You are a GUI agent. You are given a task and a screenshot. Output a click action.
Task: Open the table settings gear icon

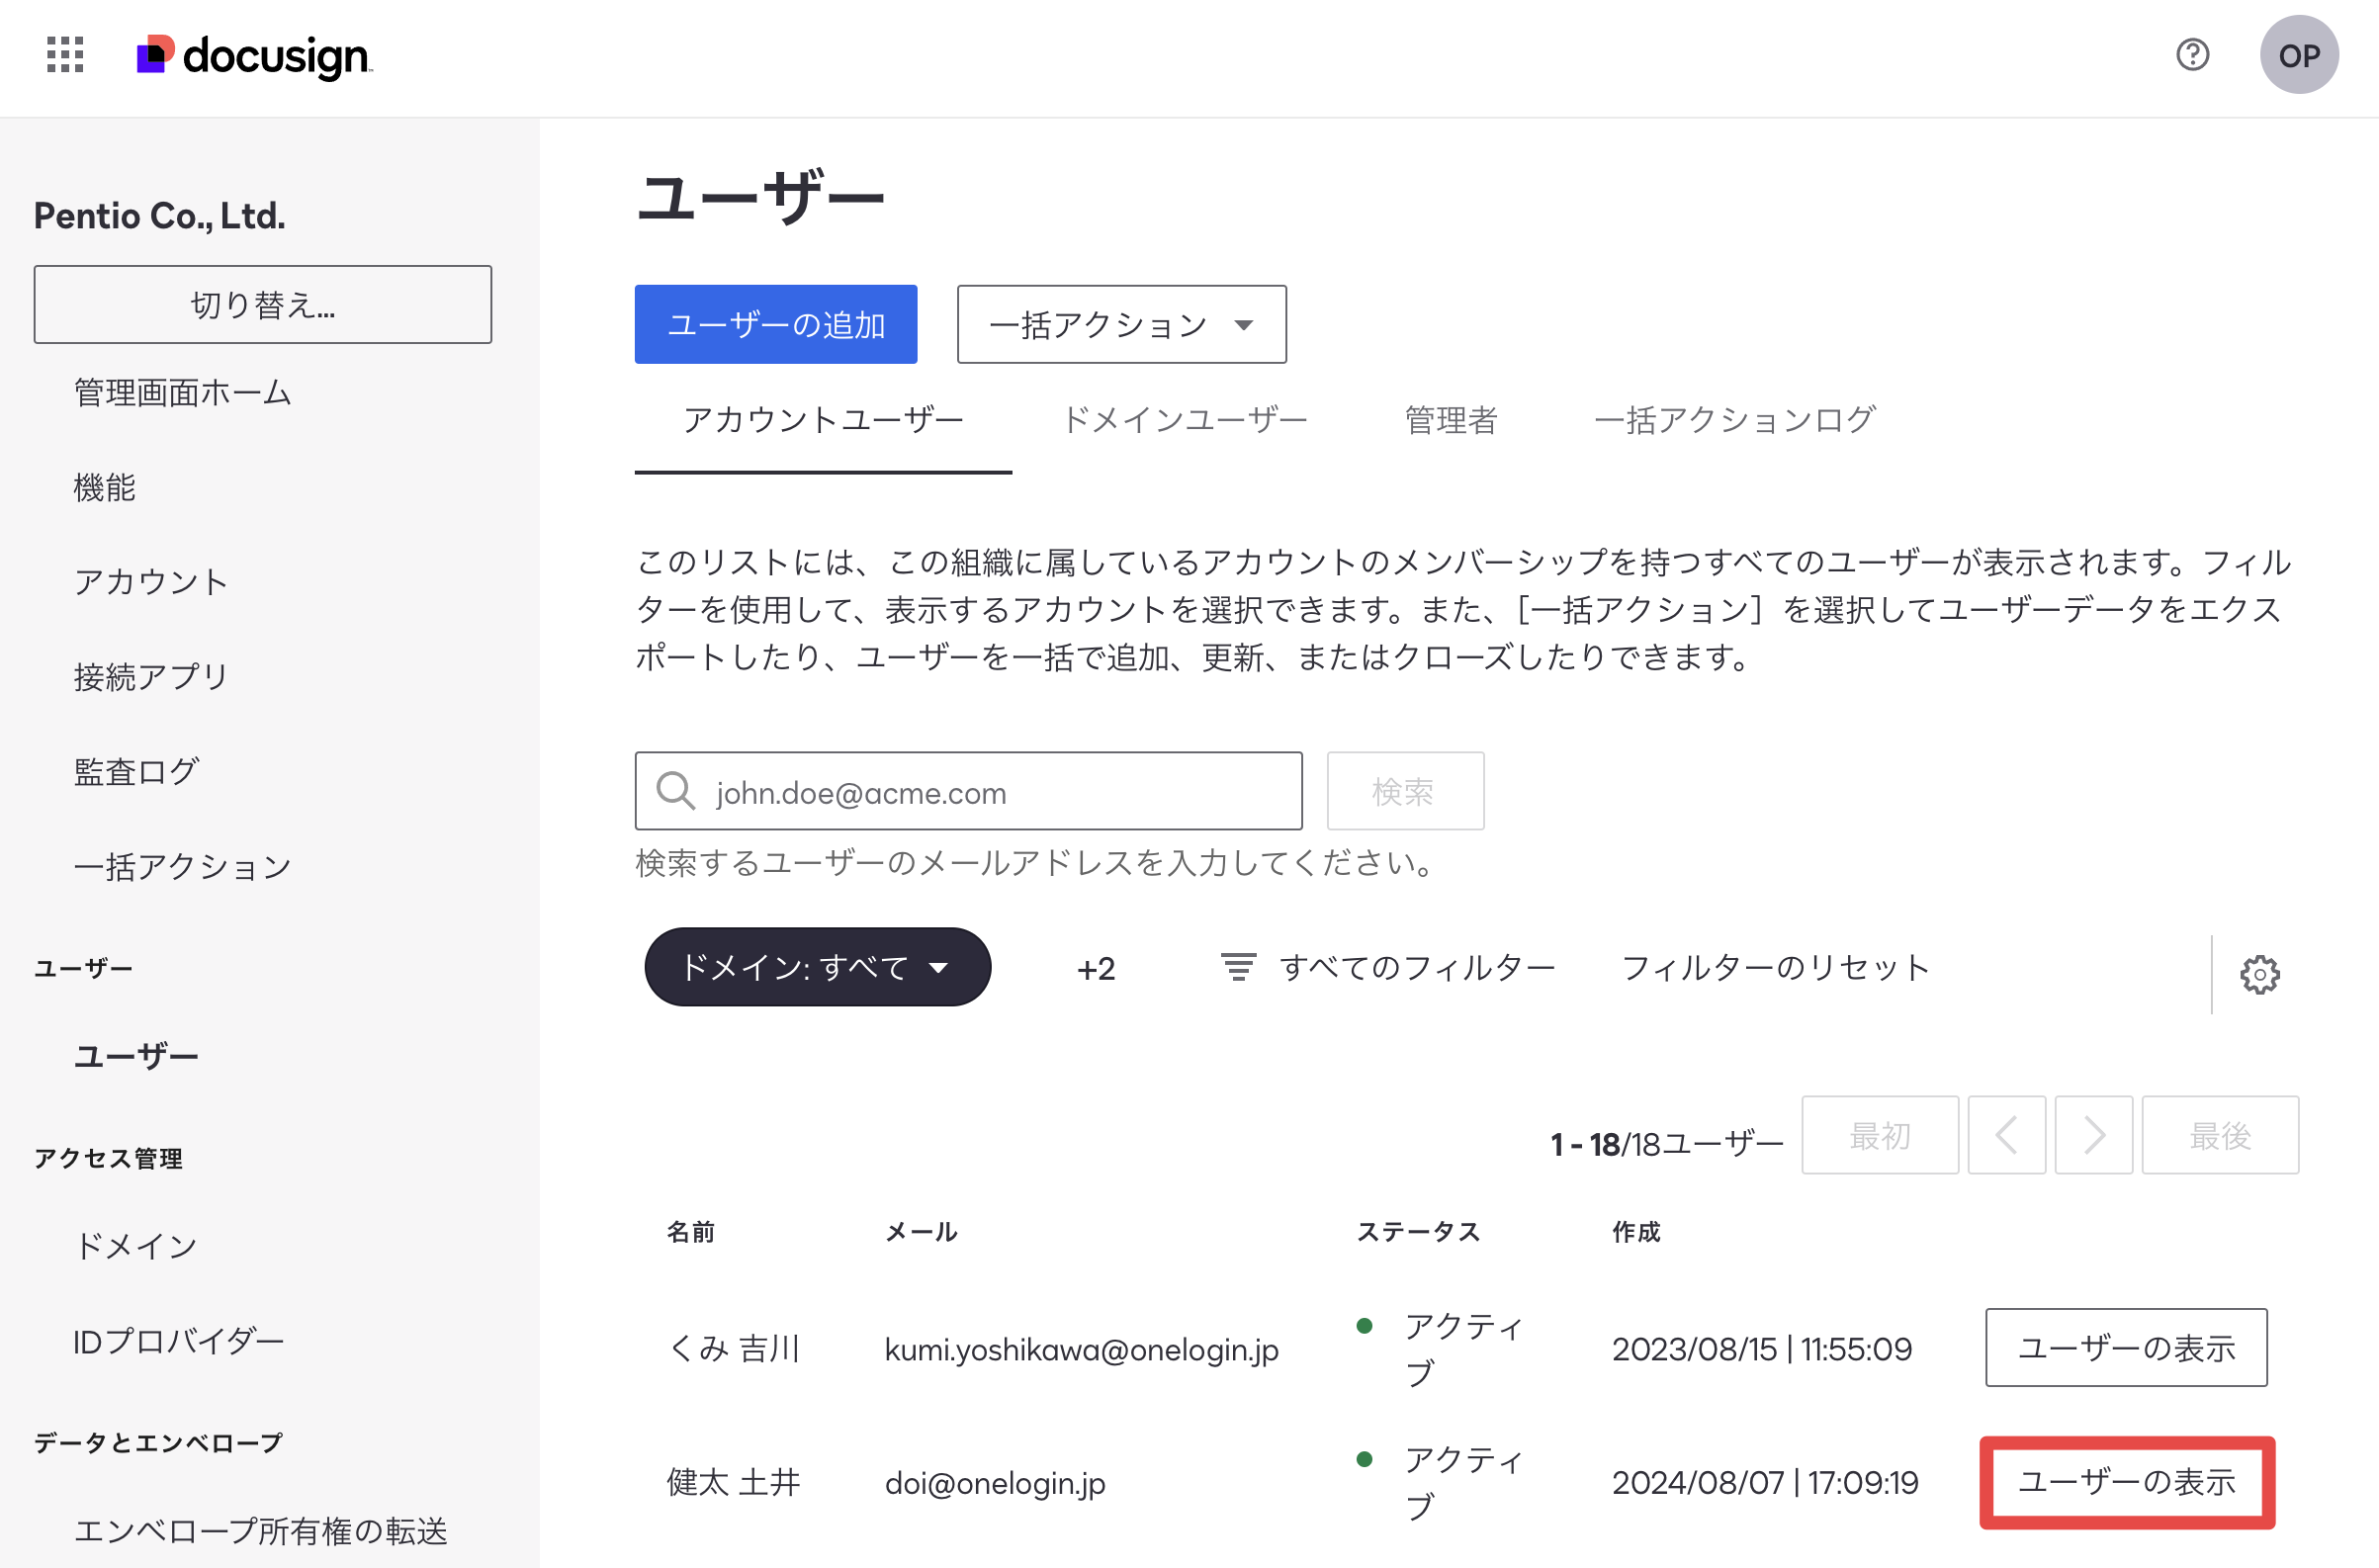tap(2259, 973)
